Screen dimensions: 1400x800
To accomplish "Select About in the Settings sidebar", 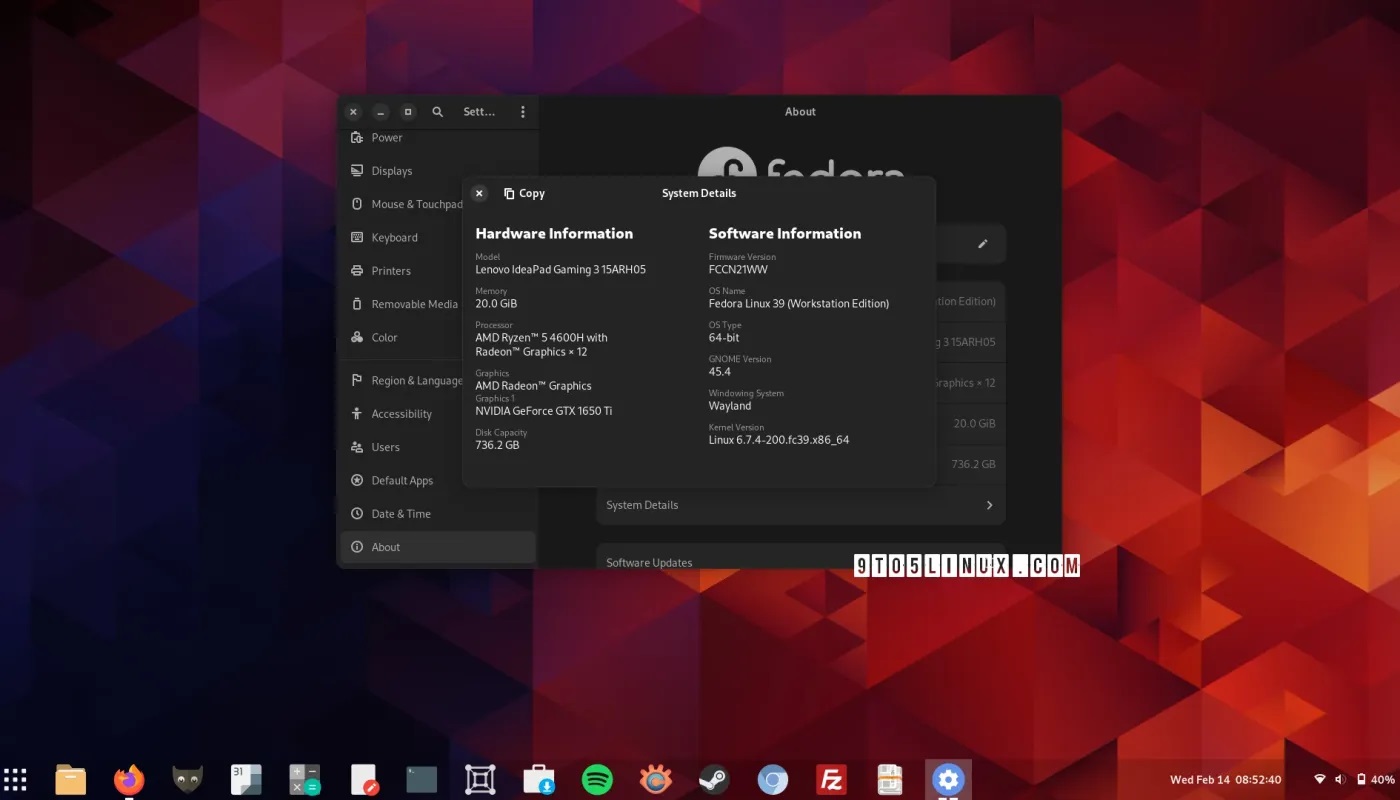I will click(386, 547).
